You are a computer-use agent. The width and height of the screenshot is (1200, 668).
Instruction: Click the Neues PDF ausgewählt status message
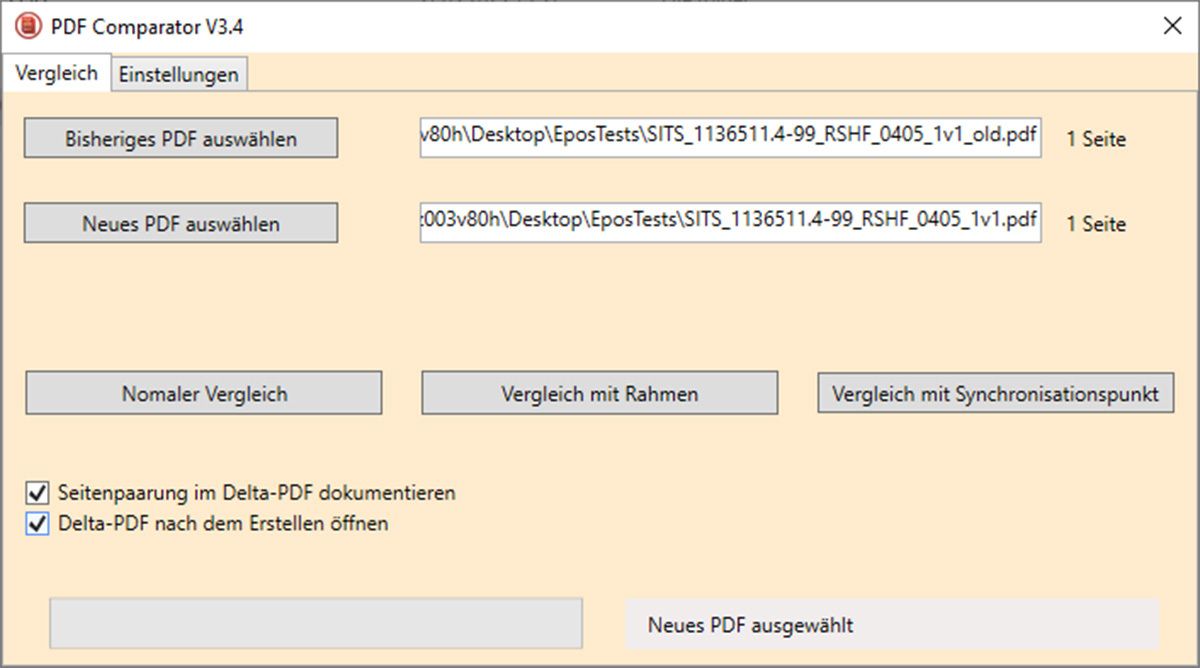coord(750,626)
